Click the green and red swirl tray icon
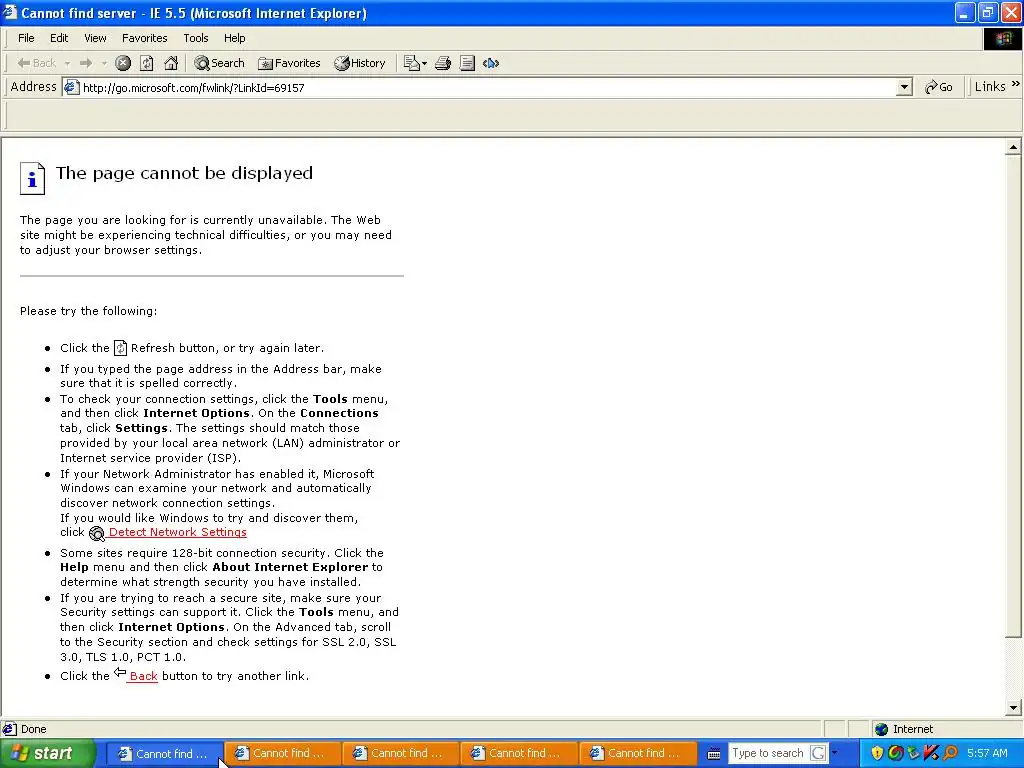The height and width of the screenshot is (768, 1024). [x=896, y=753]
